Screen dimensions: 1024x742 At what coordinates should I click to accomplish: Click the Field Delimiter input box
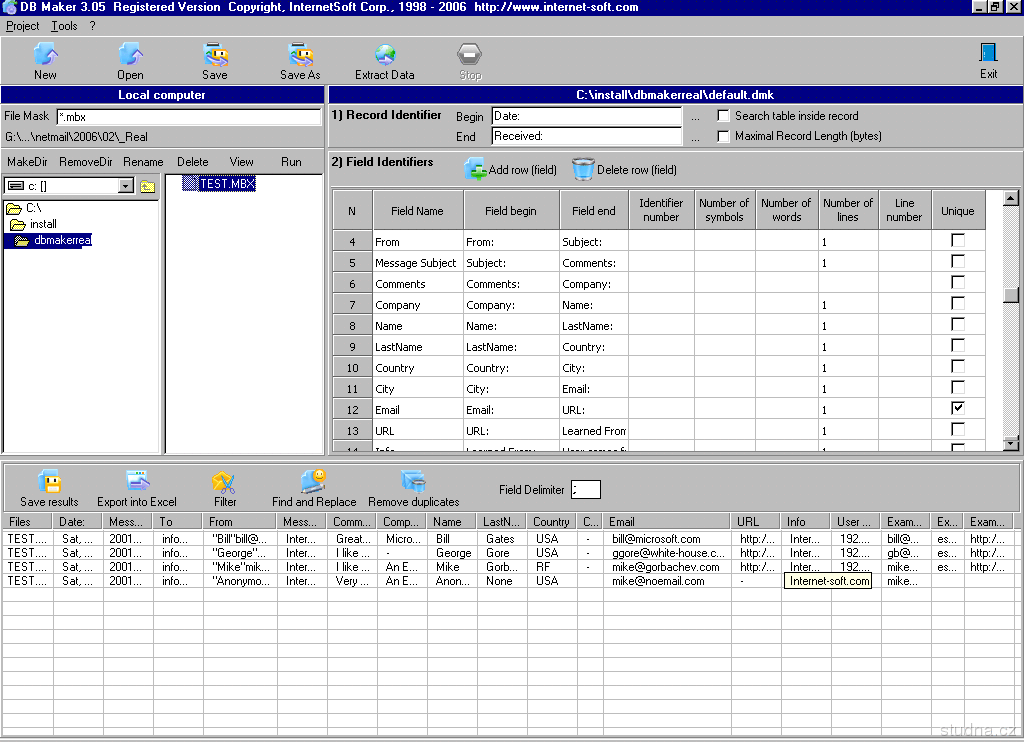(x=586, y=489)
